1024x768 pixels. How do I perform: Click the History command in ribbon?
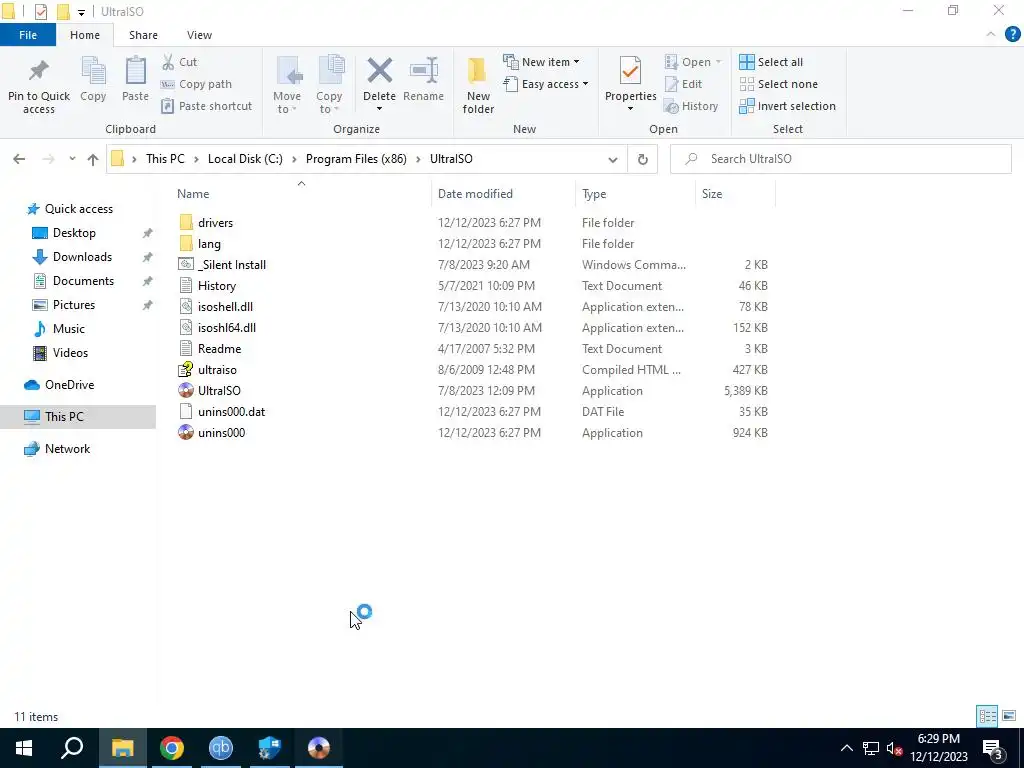691,106
